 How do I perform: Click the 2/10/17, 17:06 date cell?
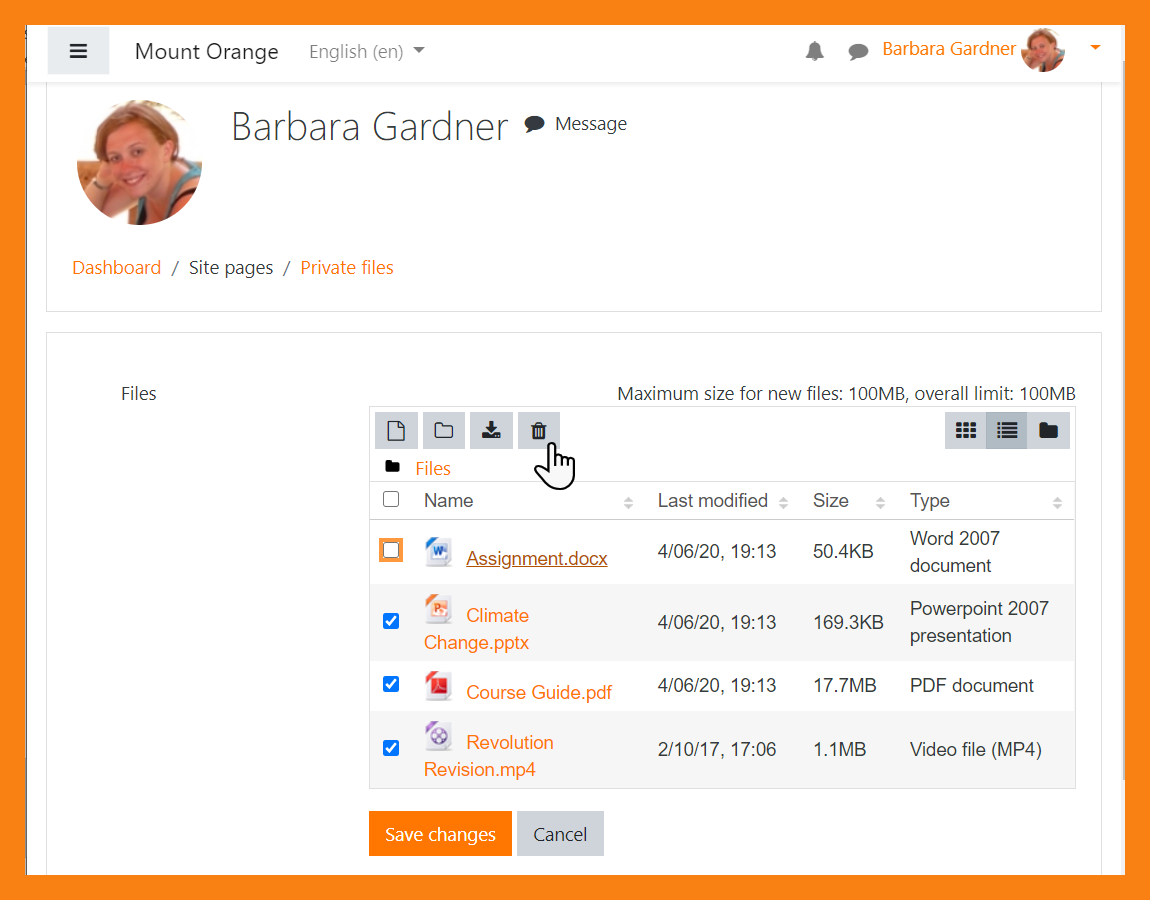[717, 750]
